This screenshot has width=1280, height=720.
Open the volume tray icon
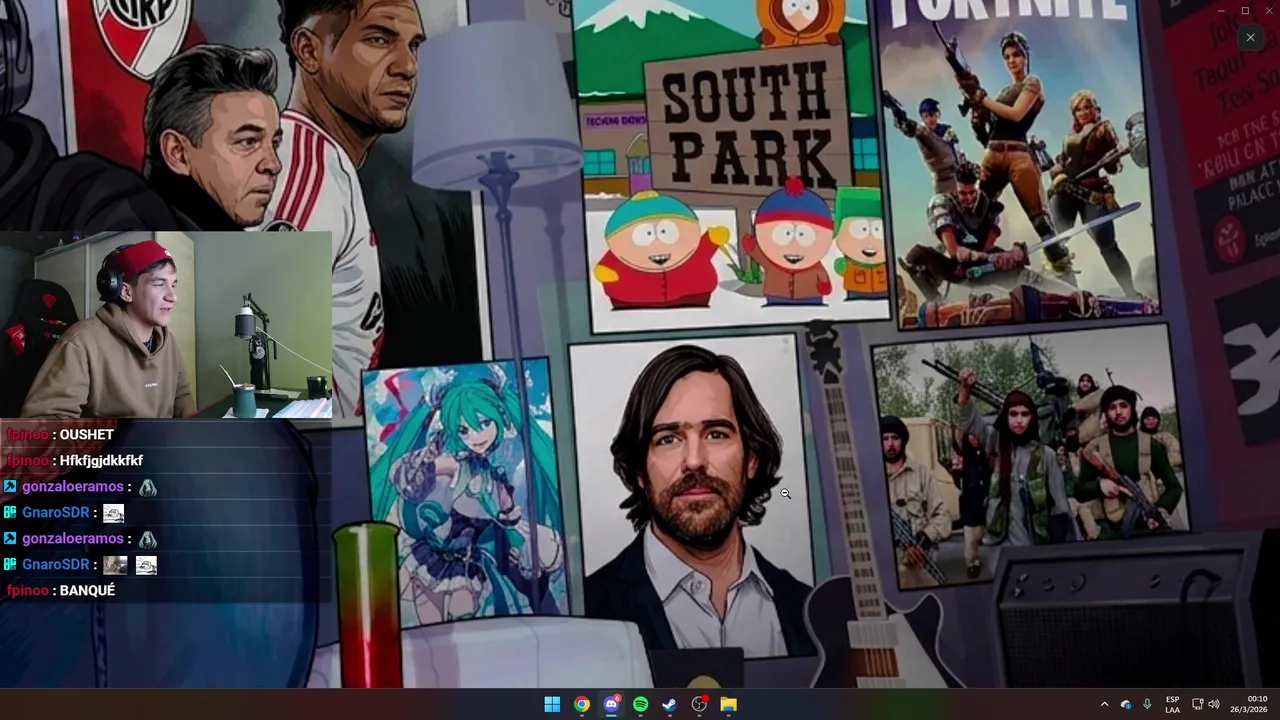click(x=1213, y=704)
